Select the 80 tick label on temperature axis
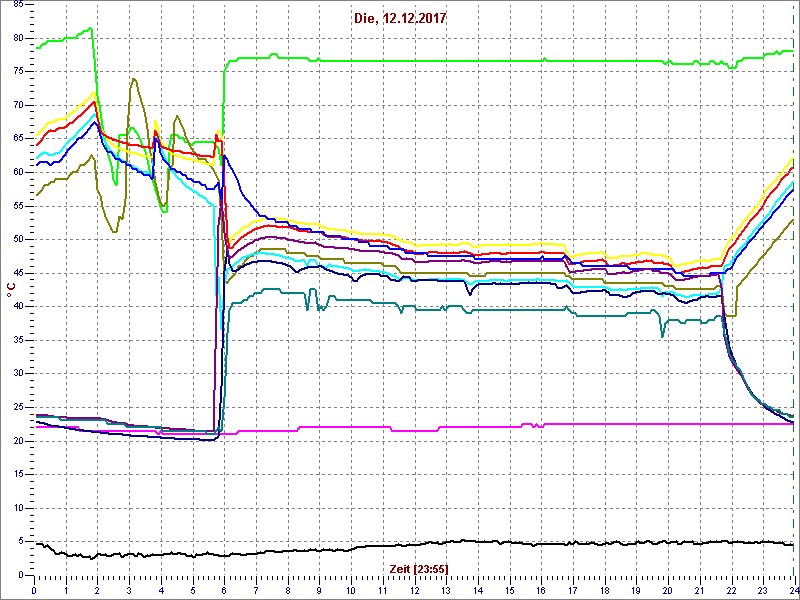 coord(17,38)
